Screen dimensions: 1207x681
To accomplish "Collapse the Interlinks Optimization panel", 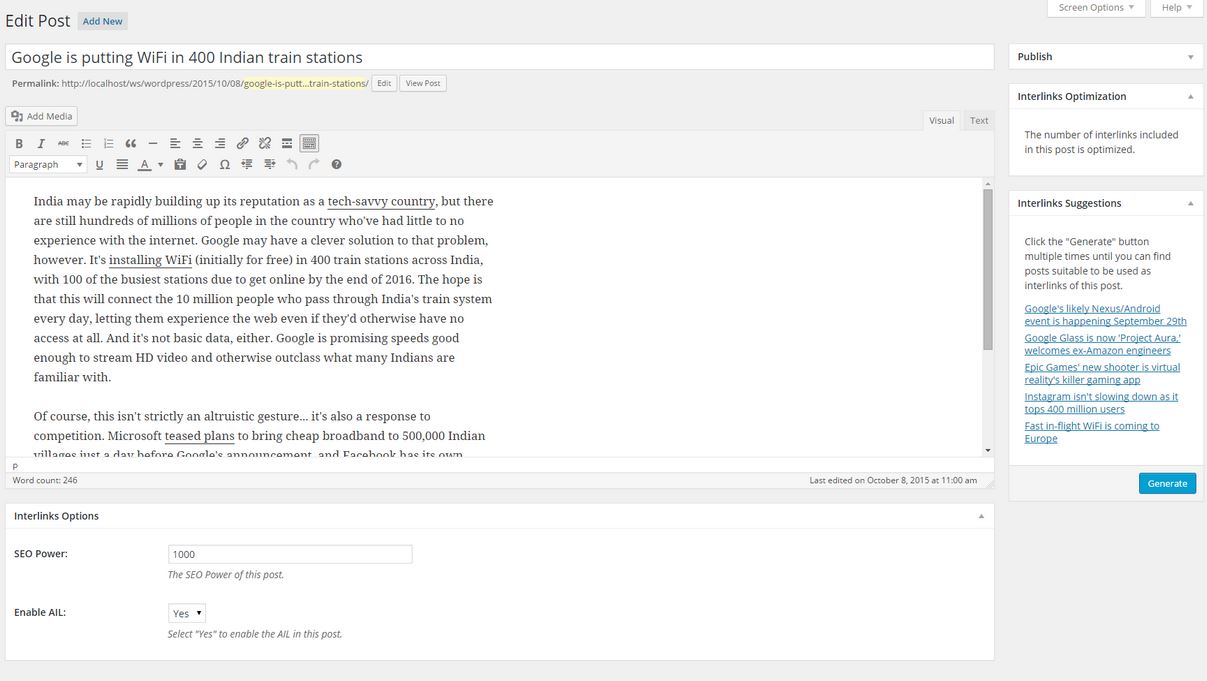I will coord(1190,97).
